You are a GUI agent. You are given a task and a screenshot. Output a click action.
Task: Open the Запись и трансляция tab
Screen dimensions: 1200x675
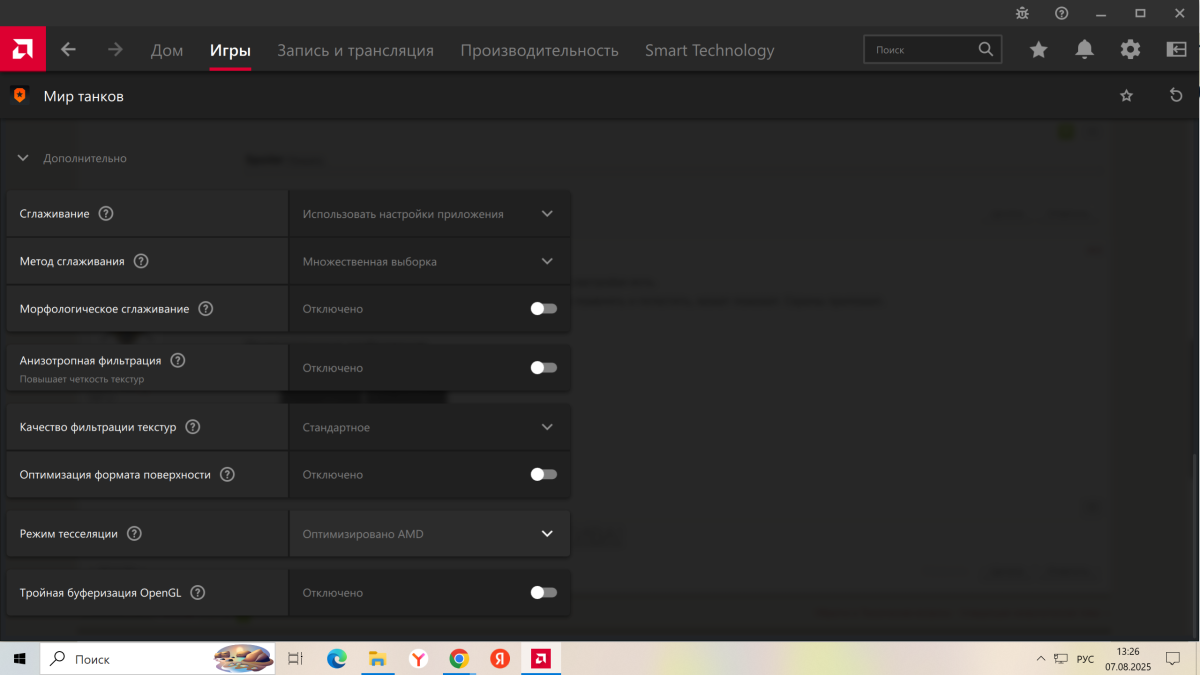(x=355, y=50)
